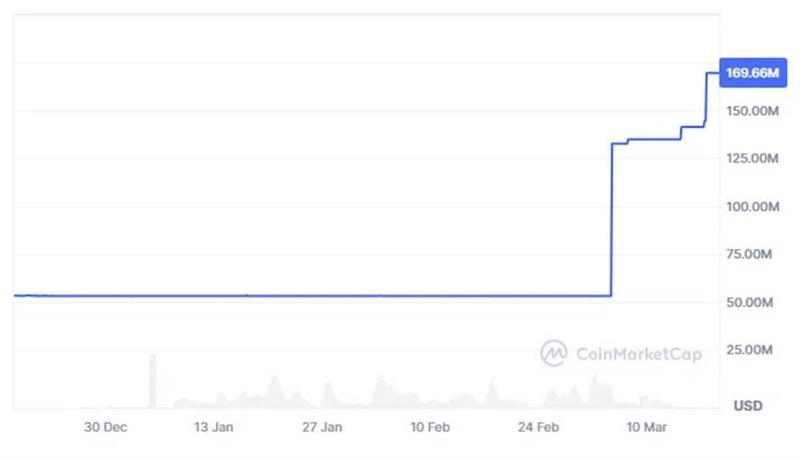Select the 10 Feb date marker
The image size is (800, 458).
click(x=430, y=427)
